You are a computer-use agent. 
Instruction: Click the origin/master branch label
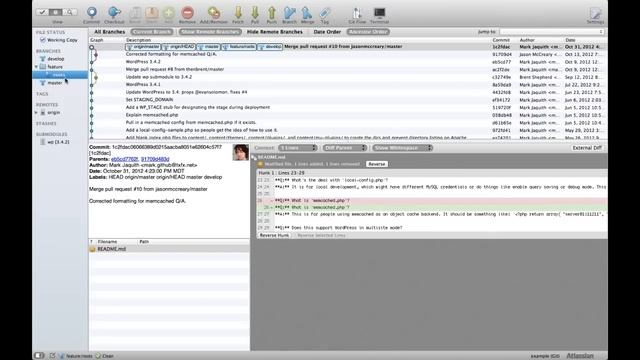143,47
